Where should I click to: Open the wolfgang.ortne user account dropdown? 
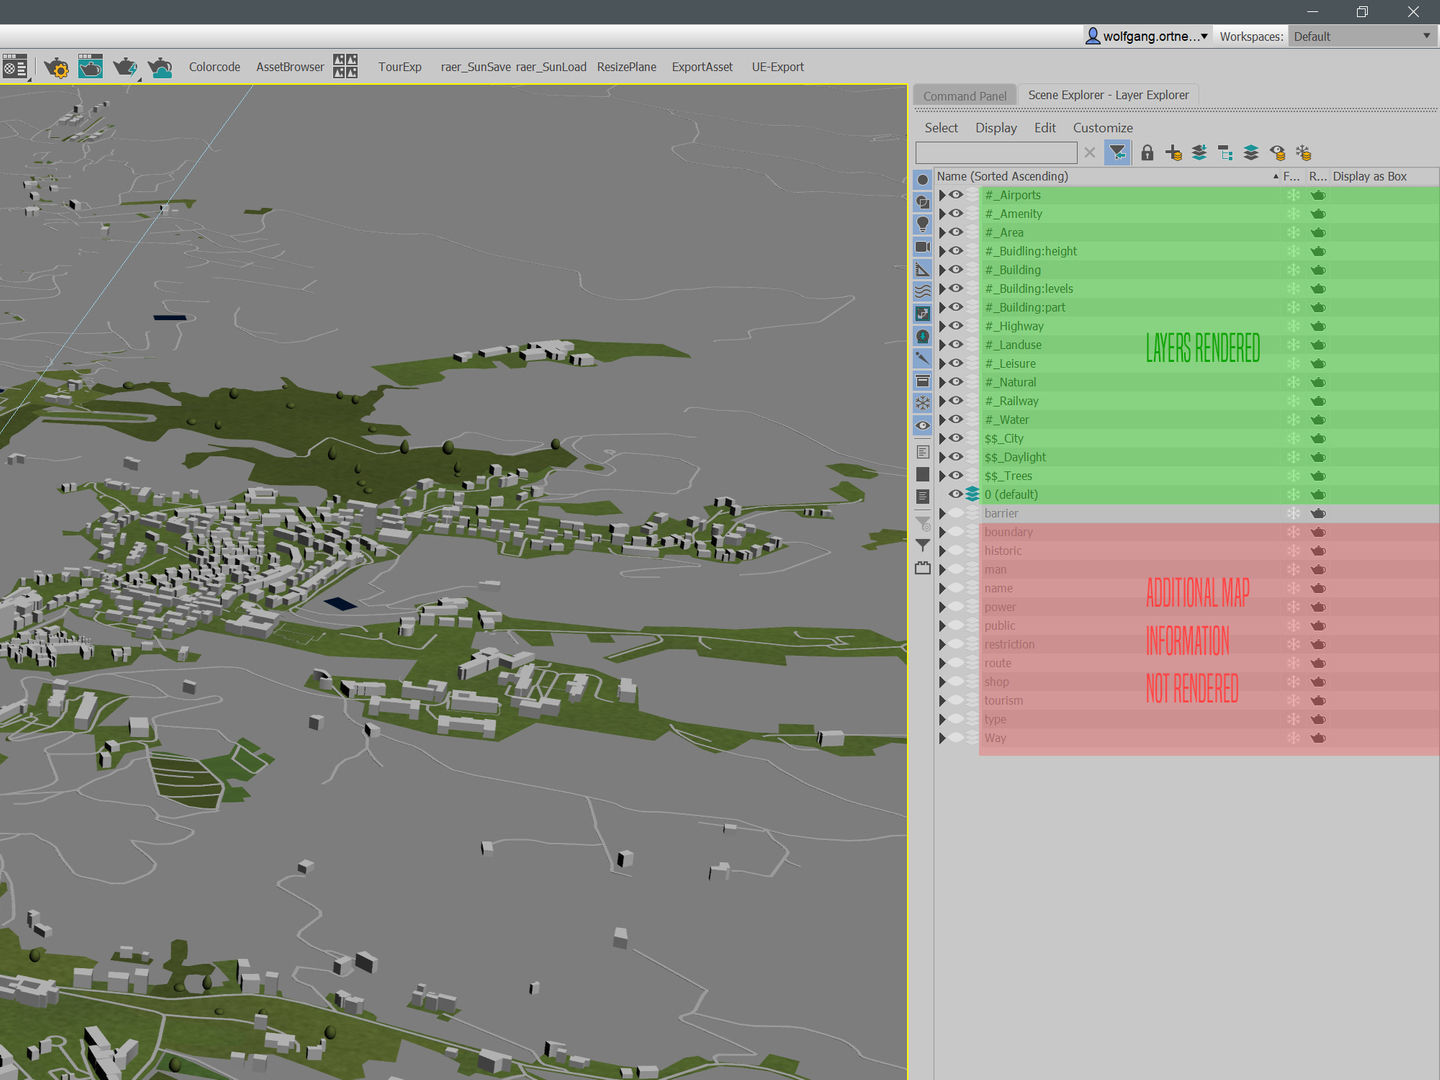click(1148, 36)
